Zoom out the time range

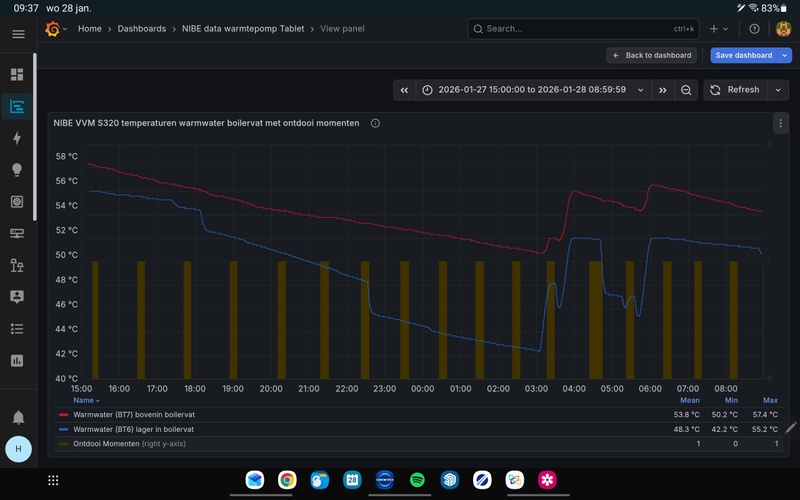click(x=686, y=90)
